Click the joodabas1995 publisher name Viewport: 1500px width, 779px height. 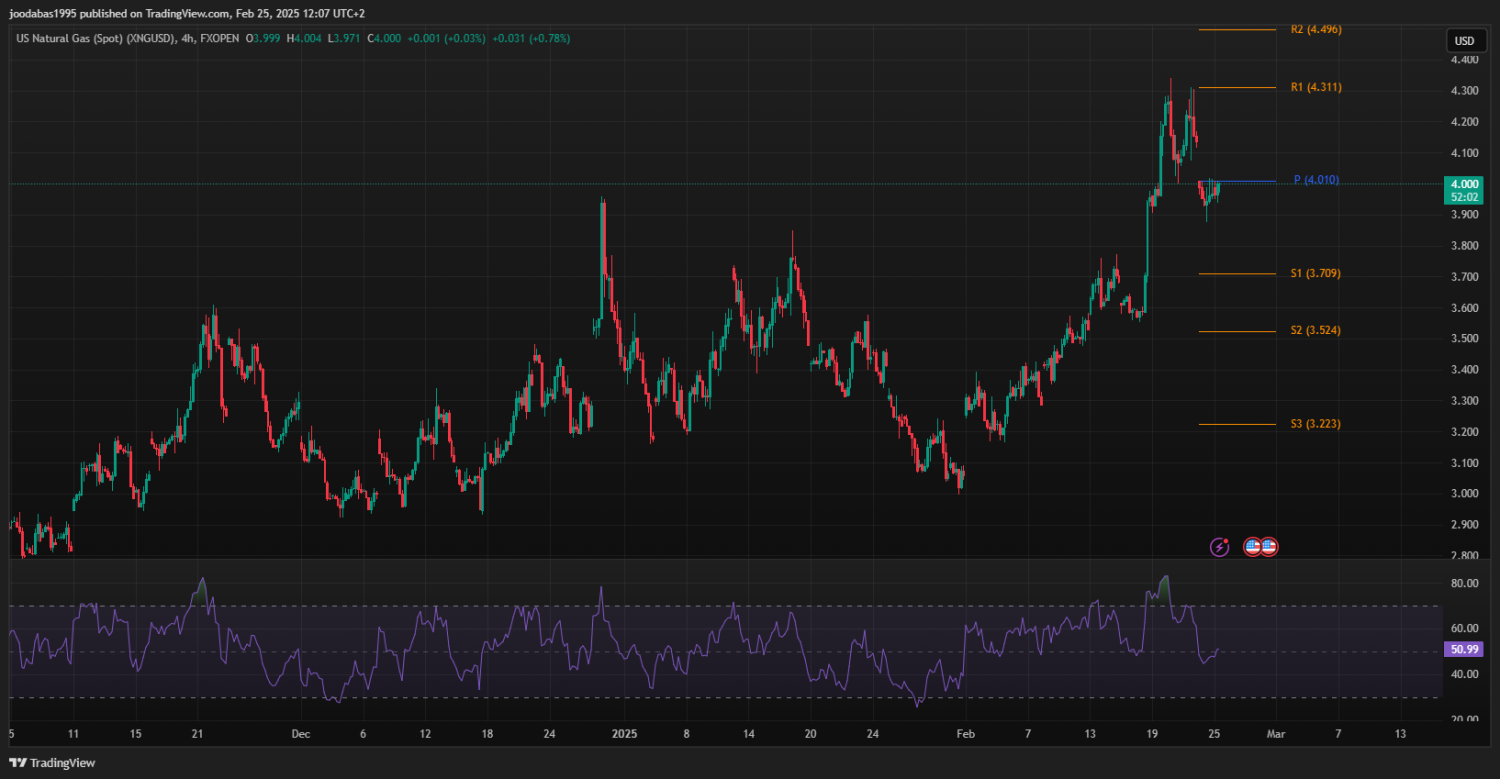click(43, 14)
